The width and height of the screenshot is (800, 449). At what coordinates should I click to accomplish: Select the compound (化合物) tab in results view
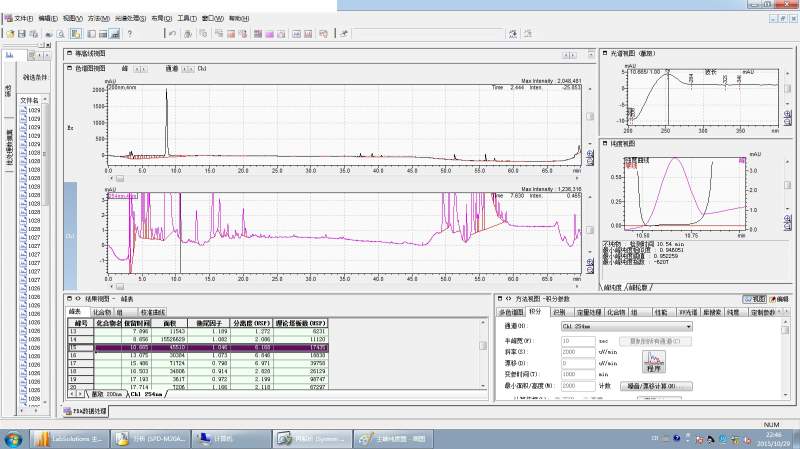point(102,312)
